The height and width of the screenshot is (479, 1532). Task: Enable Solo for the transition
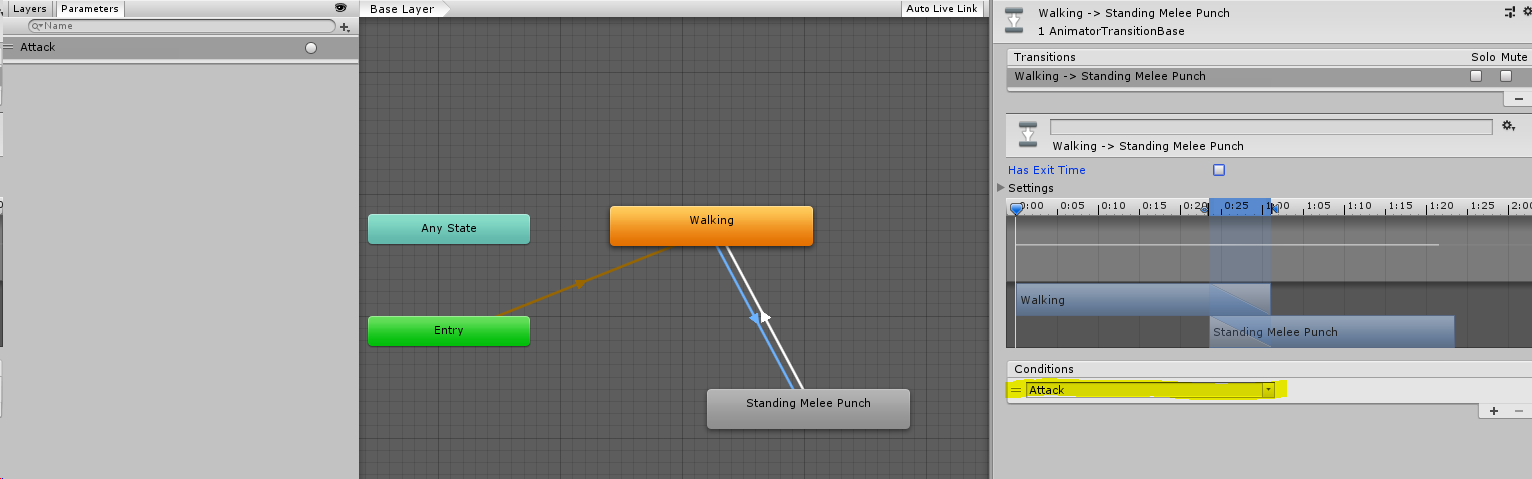[x=1476, y=76]
